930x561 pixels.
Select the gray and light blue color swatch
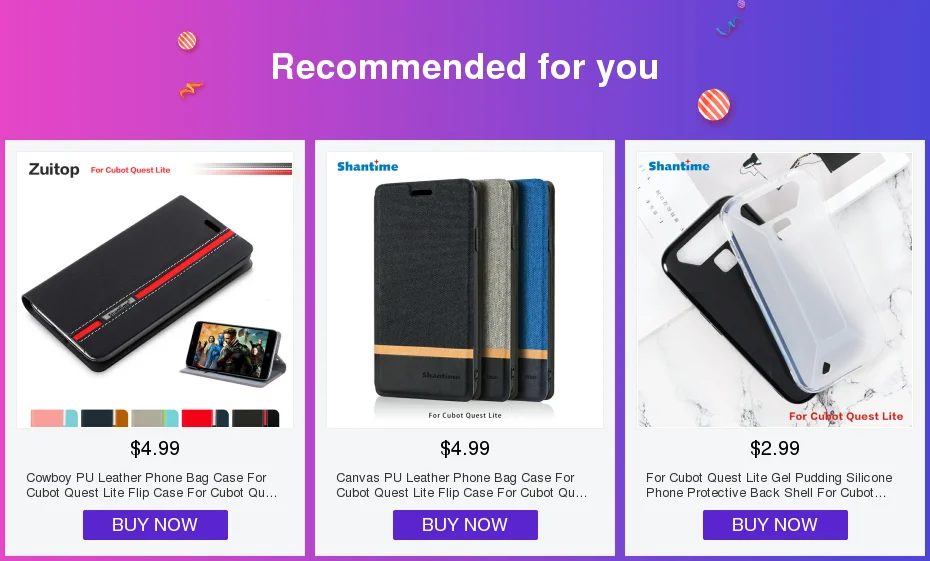pos(155,418)
